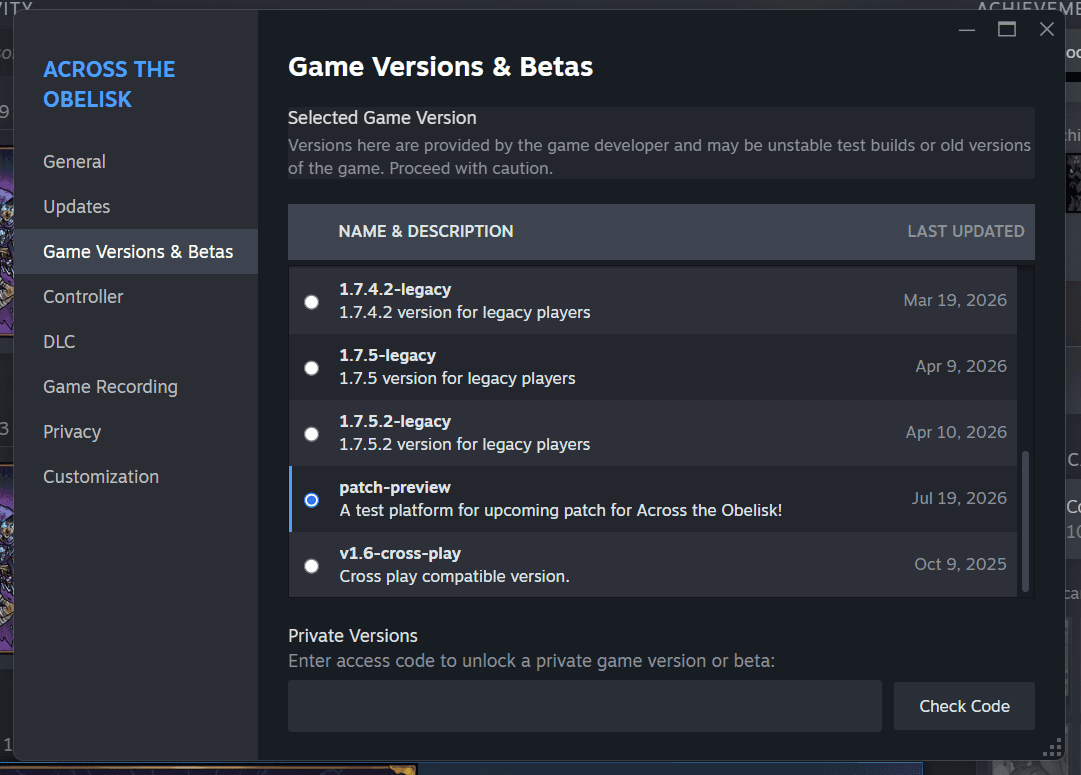Click the window resize grip icon

coord(1052,747)
